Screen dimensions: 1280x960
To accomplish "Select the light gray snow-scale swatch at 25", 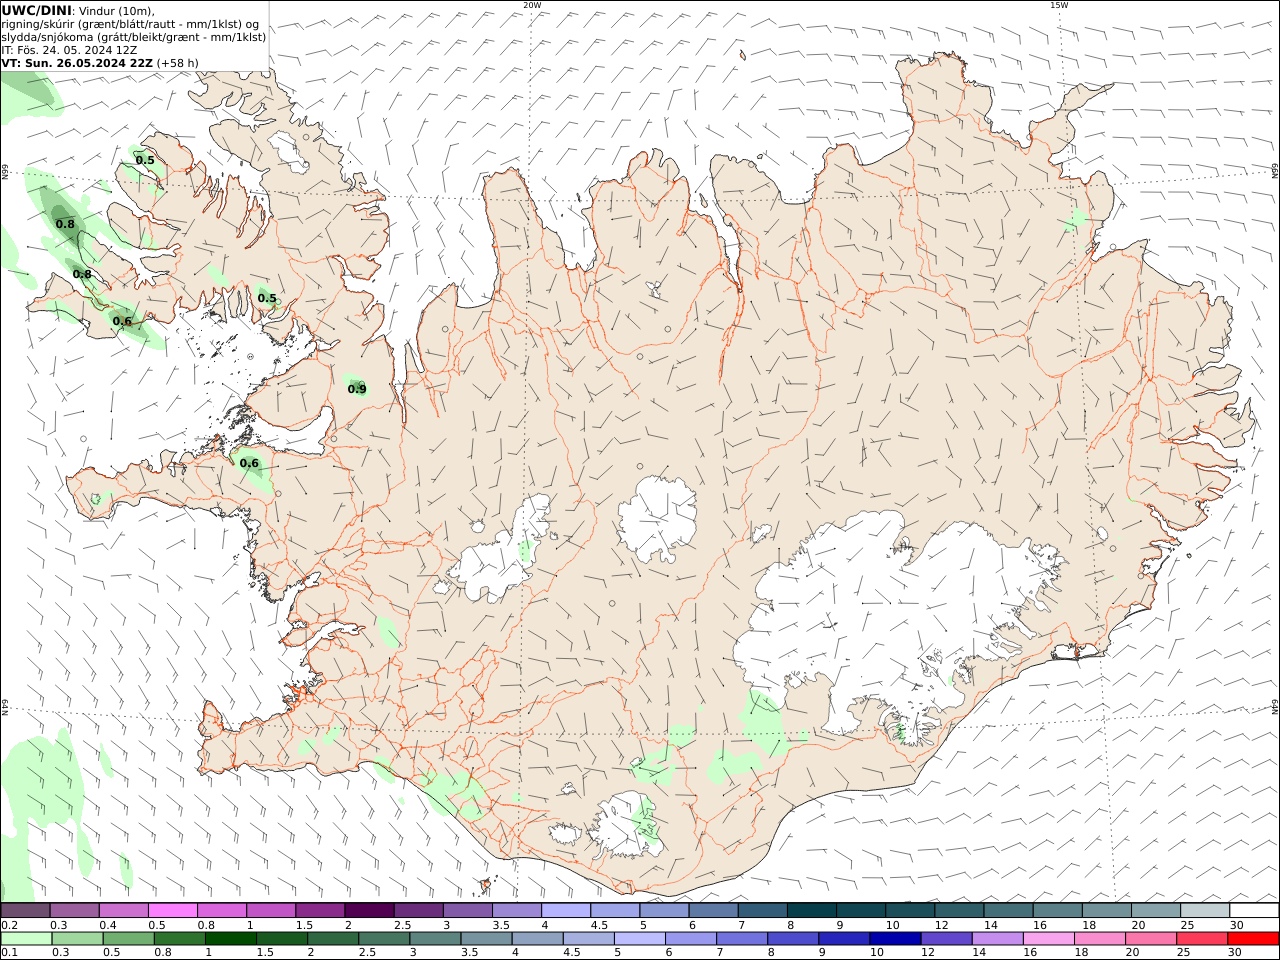I will (x=1205, y=911).
